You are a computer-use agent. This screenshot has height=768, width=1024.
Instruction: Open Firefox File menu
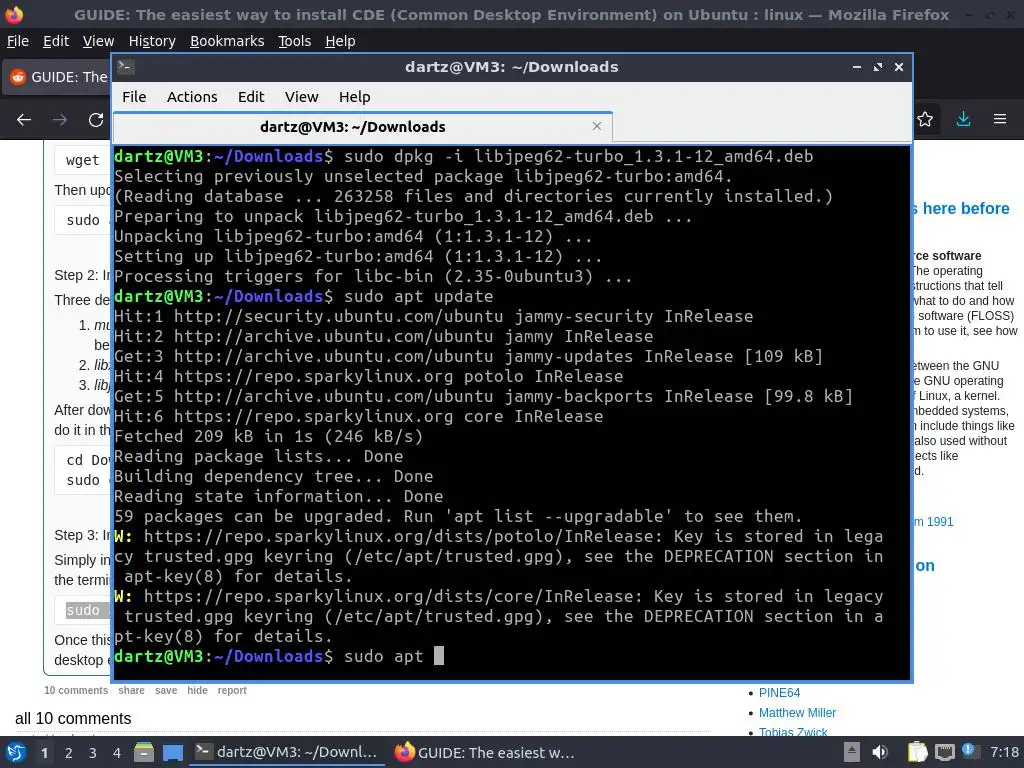click(x=18, y=41)
